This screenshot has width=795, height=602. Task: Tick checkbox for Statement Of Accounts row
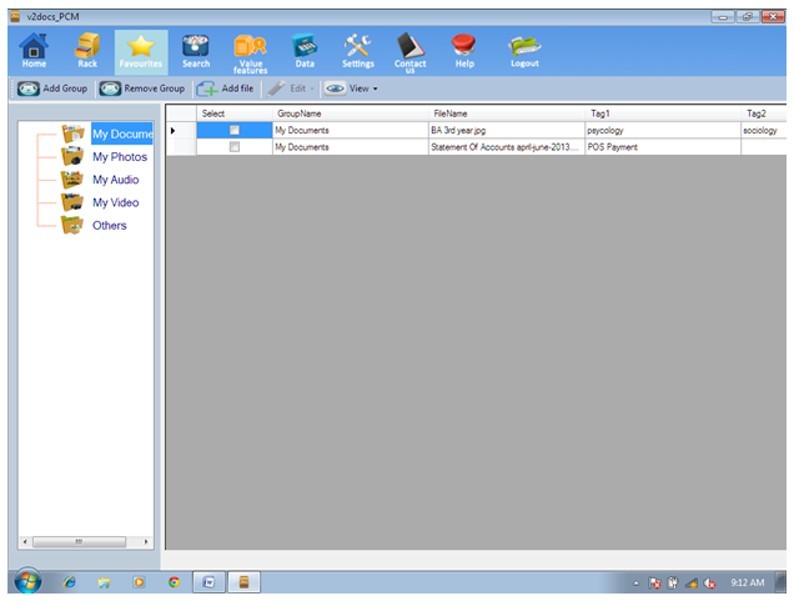234,147
